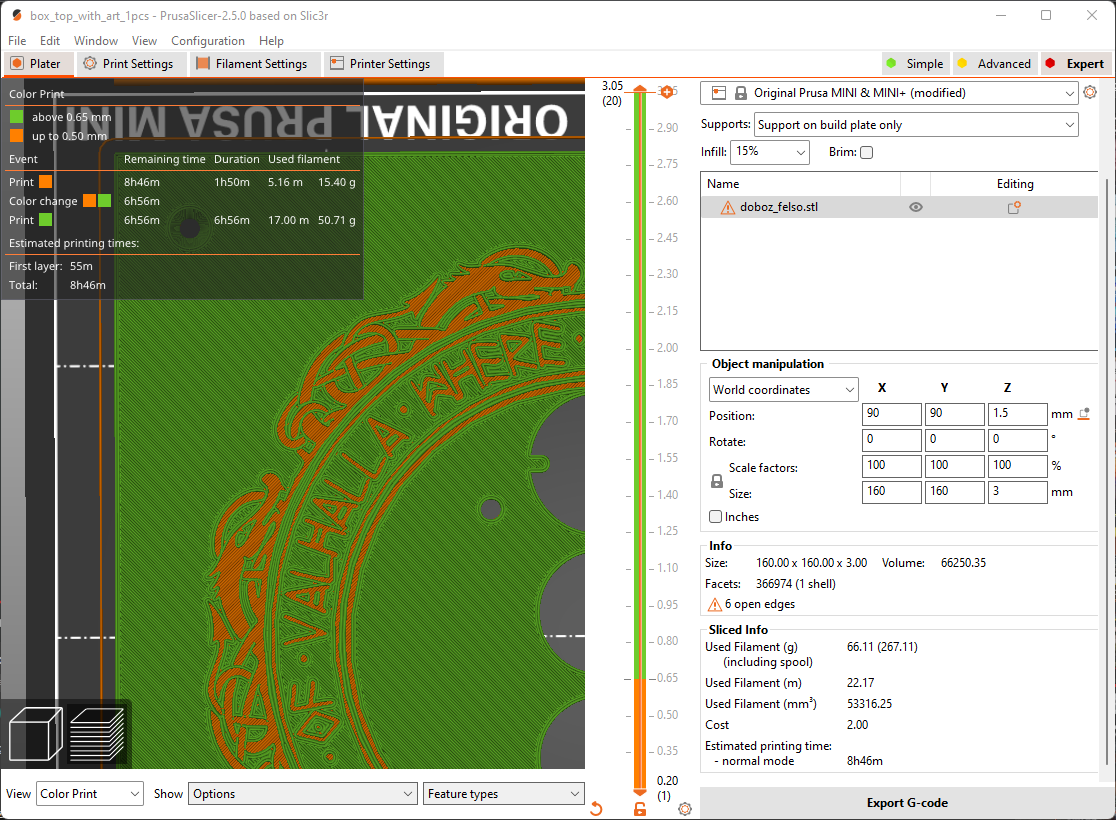Click the warning icon beside doboz_felso.stl
The height and width of the screenshot is (820, 1116).
(x=727, y=207)
